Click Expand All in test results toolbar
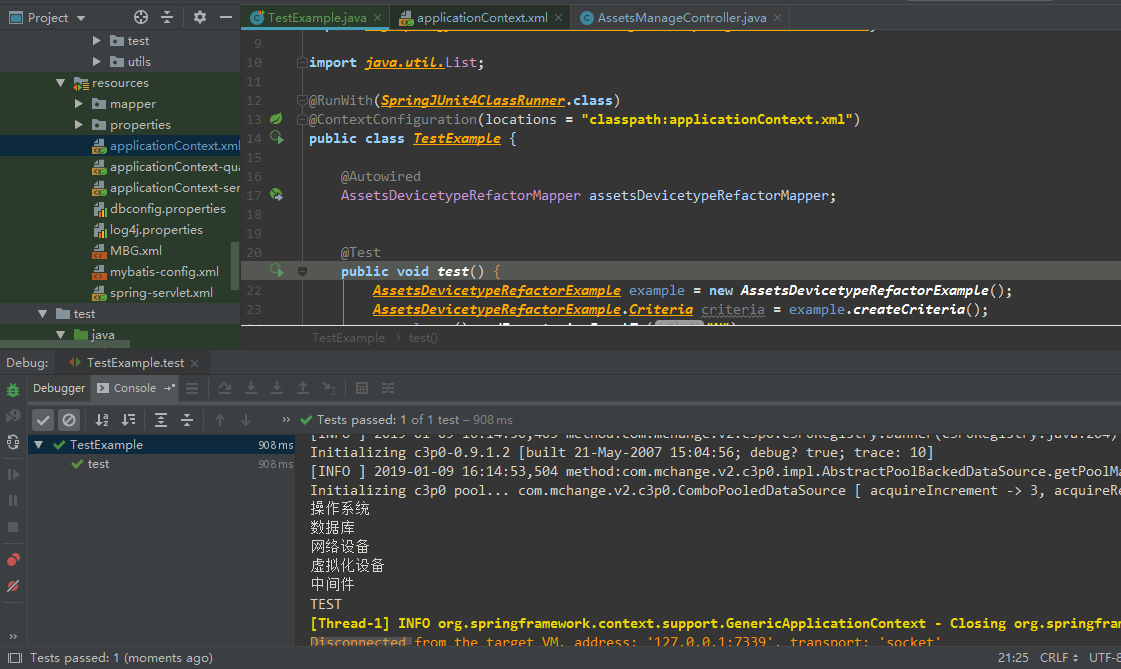This screenshot has height=669, width=1121. [x=160, y=420]
